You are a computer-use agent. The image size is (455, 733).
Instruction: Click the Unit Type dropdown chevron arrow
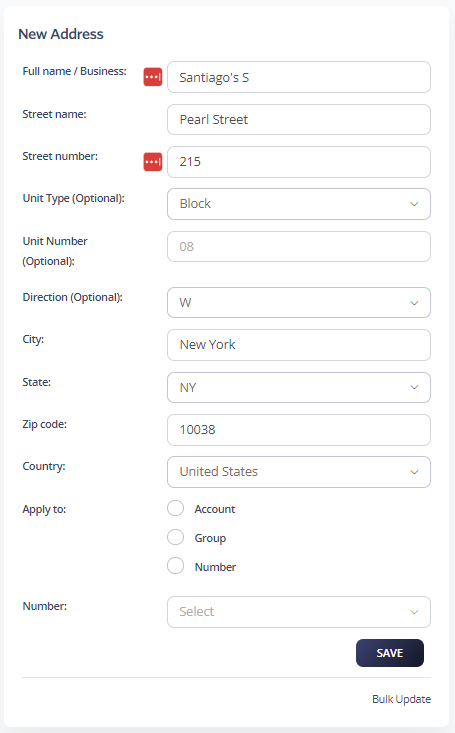(x=414, y=204)
